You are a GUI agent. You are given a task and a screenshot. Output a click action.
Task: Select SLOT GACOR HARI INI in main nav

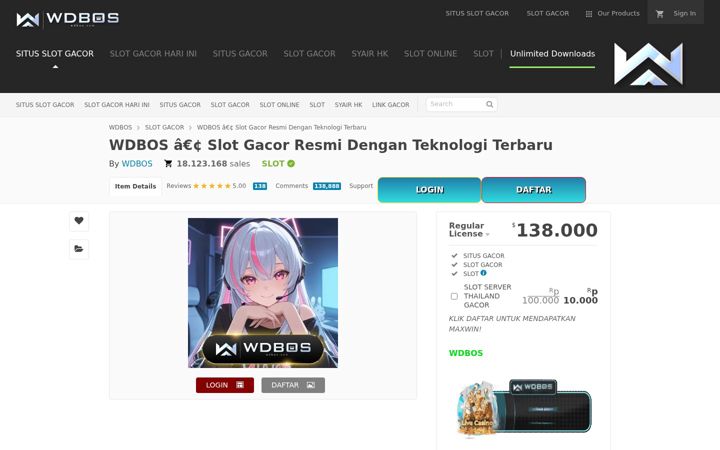tap(153, 54)
